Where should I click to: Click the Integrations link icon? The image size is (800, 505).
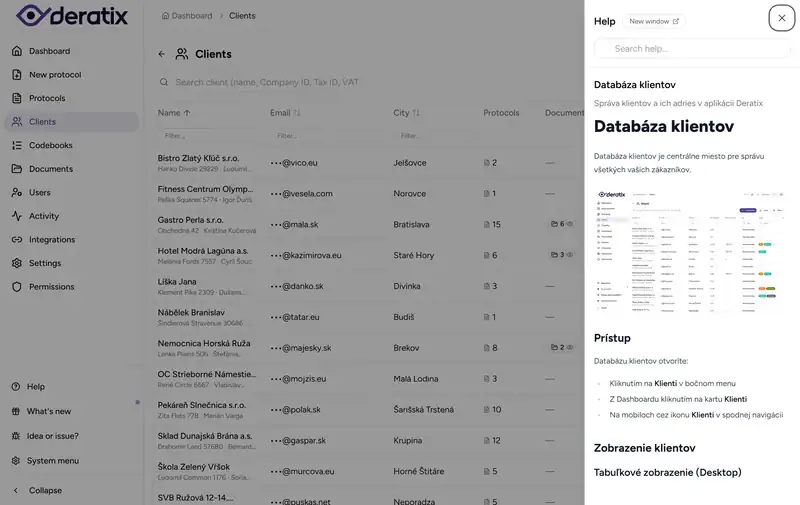17,239
